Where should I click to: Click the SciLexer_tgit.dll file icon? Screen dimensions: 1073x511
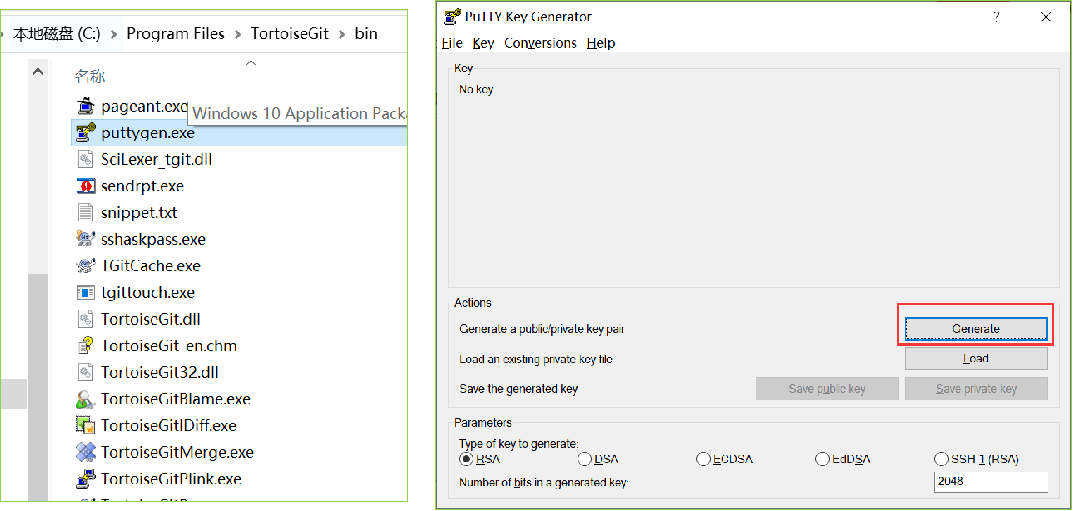pyautogui.click(x=85, y=159)
